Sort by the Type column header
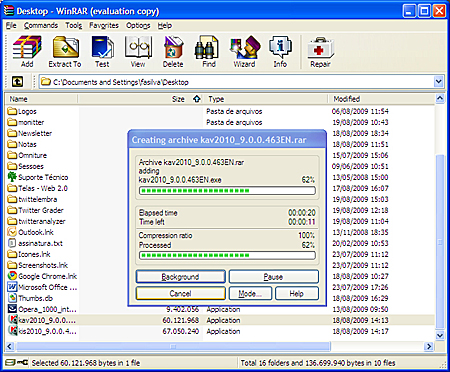 (265, 99)
